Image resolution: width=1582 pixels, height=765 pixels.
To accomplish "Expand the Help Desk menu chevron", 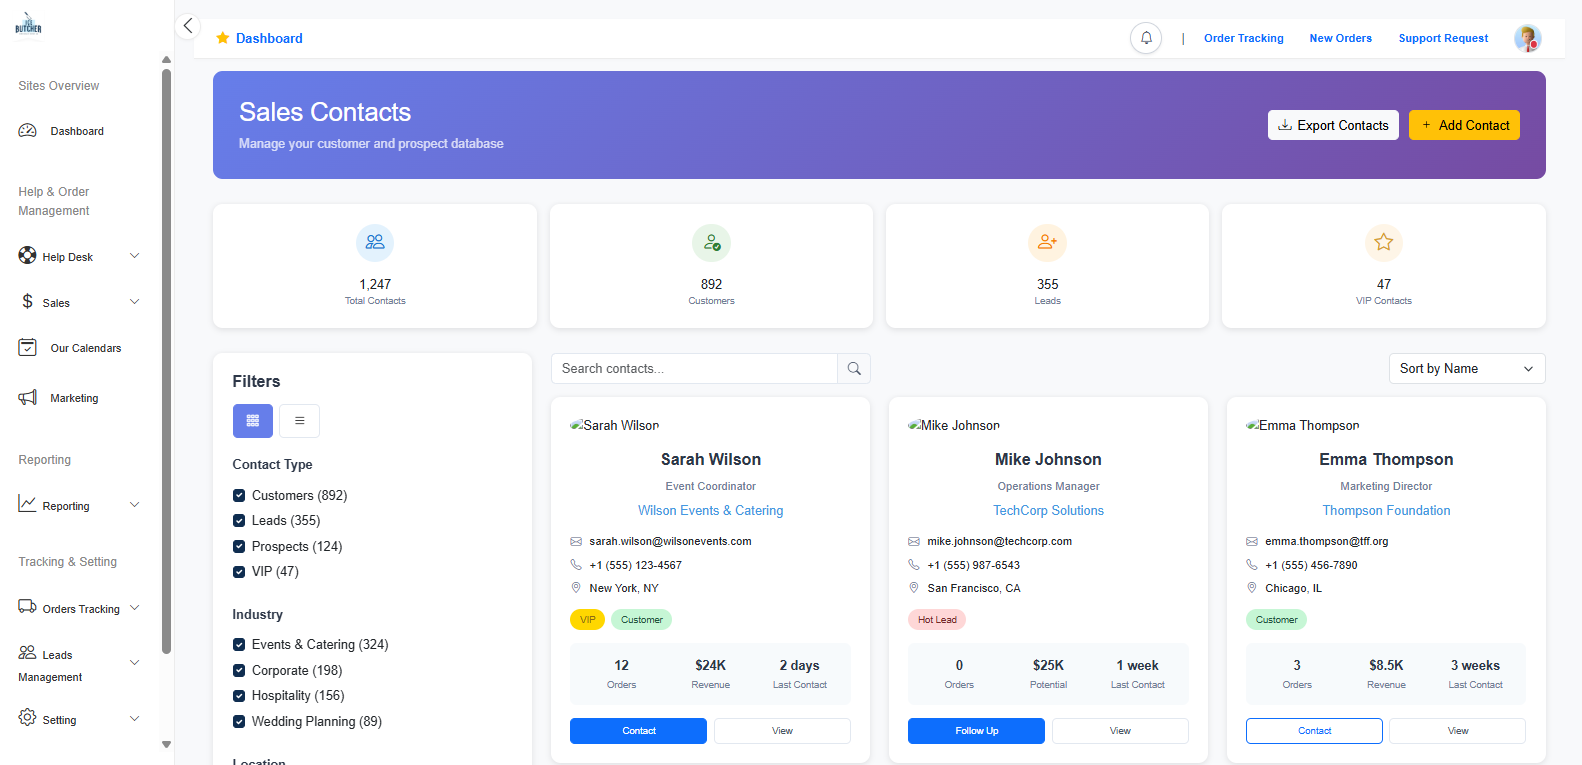I will pos(134,256).
